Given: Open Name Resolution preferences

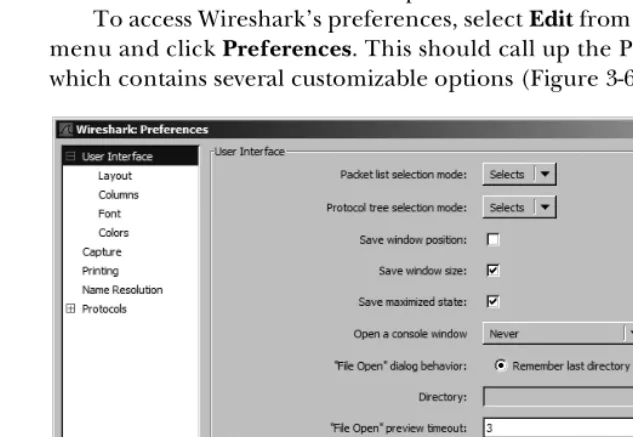Looking at the screenshot, I should [x=122, y=290].
